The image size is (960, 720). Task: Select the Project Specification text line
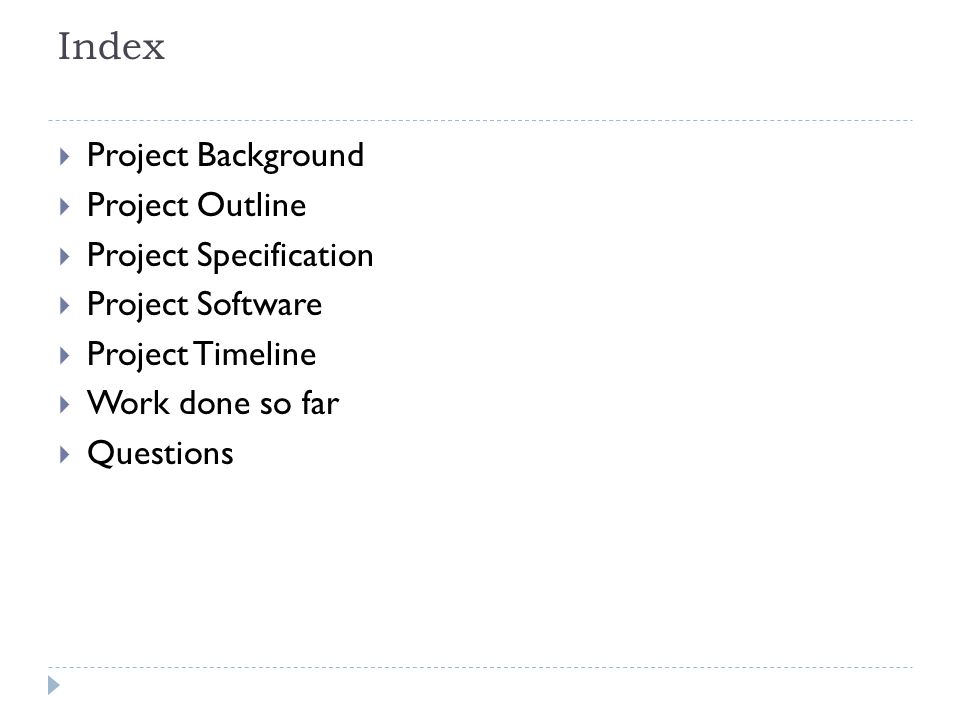(x=230, y=256)
